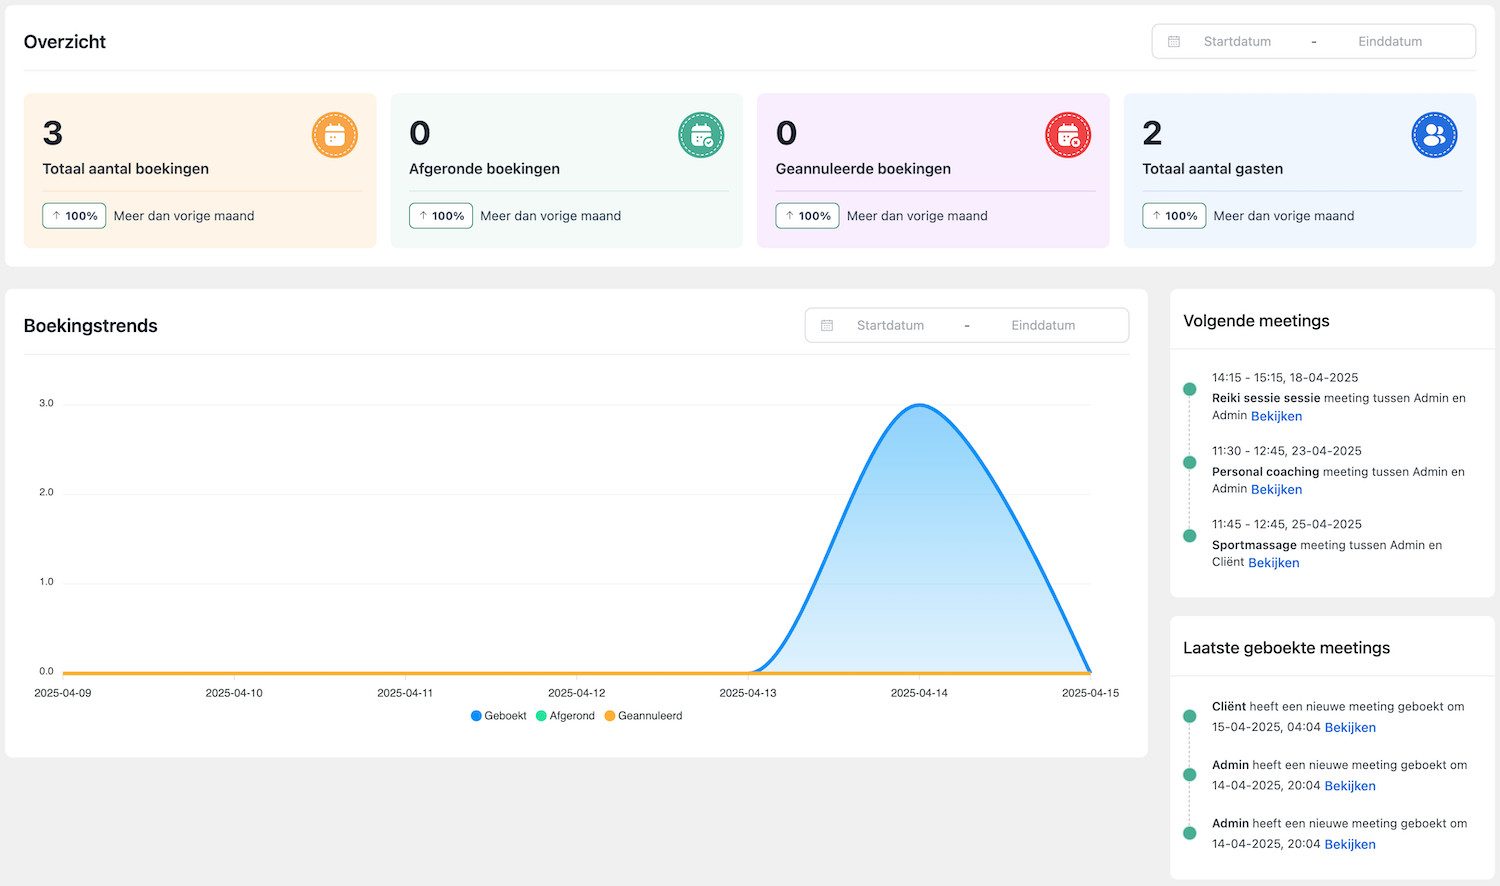The width and height of the screenshot is (1500, 886).
Task: Open Bekijken link for Reiki sessie meeting
Action: click(x=1276, y=416)
